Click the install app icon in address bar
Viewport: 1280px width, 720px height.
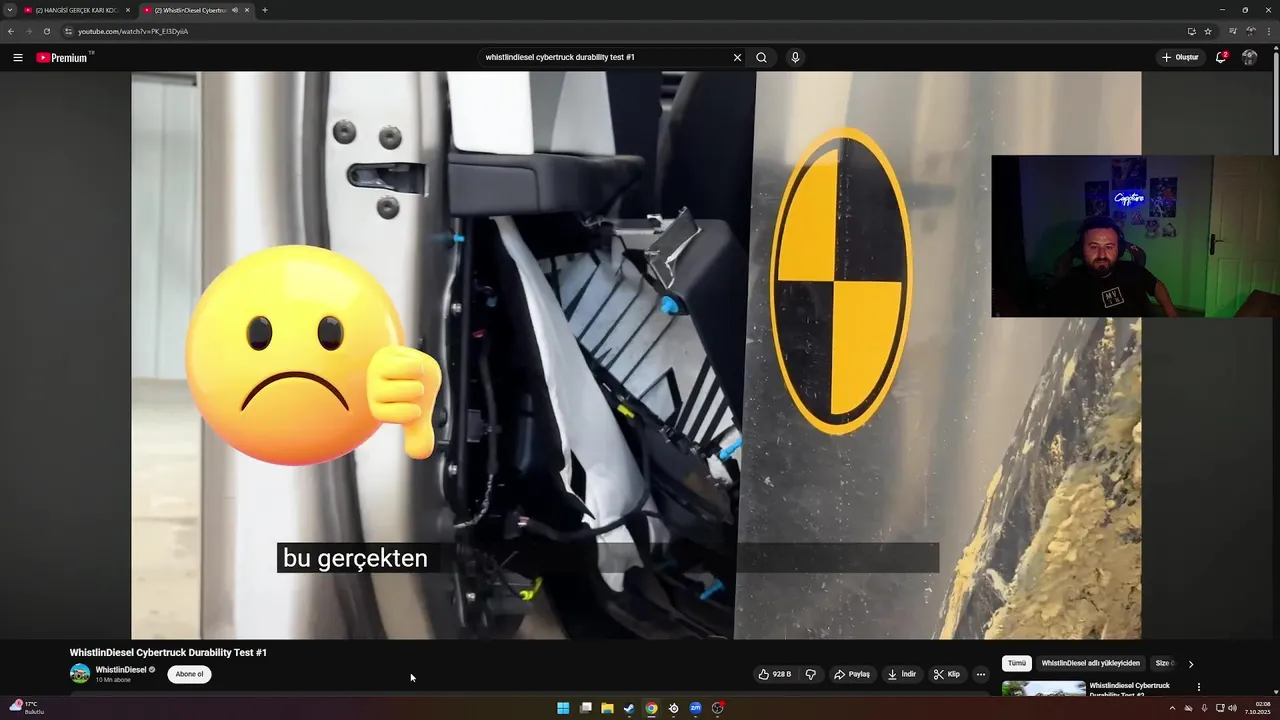pos(1191,31)
